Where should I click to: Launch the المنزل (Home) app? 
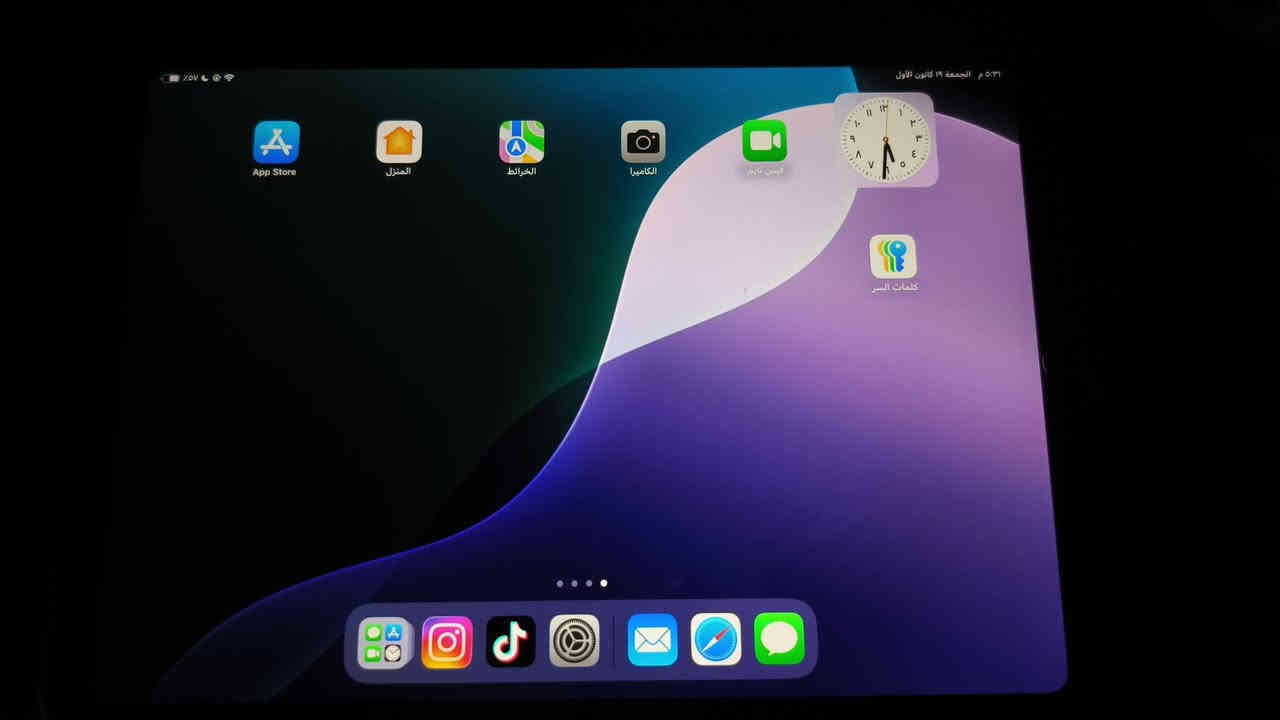pyautogui.click(x=398, y=140)
